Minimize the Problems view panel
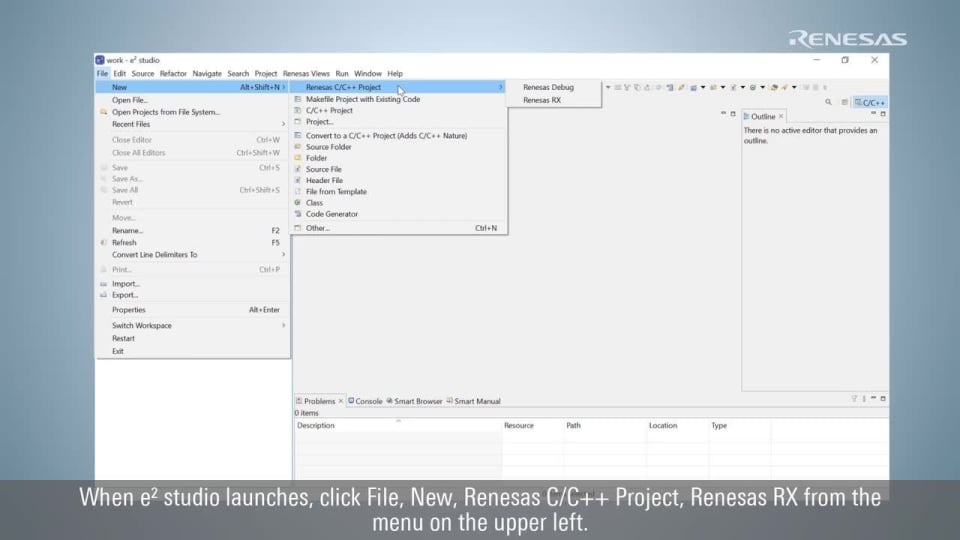The height and width of the screenshot is (540, 960). pos(874,398)
